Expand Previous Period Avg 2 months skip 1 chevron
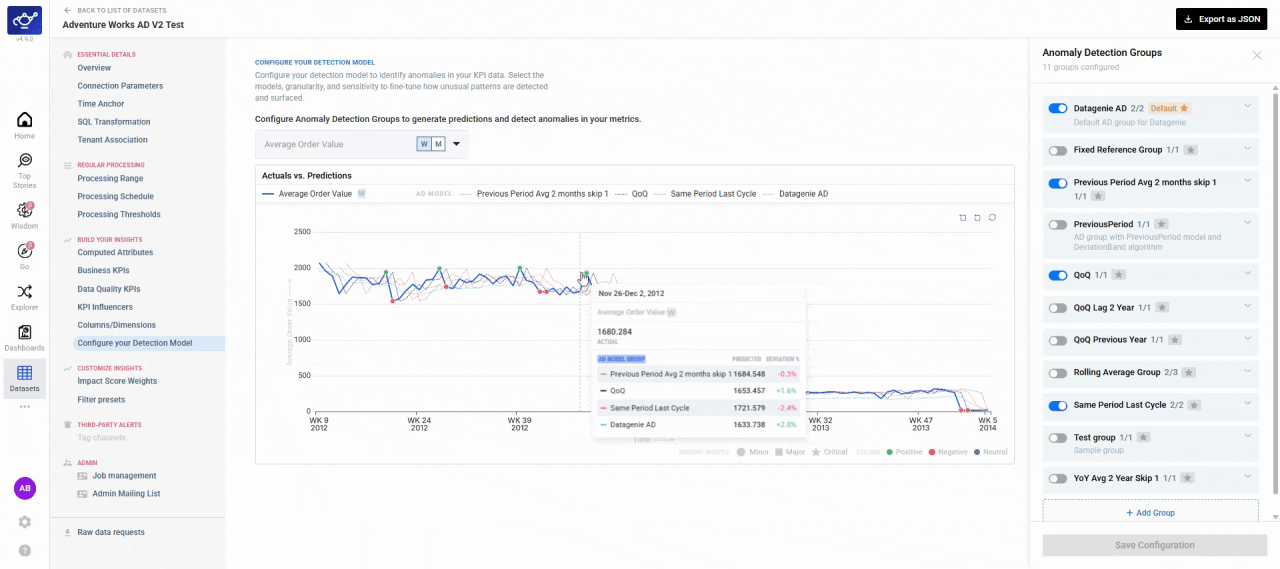 (x=1247, y=181)
